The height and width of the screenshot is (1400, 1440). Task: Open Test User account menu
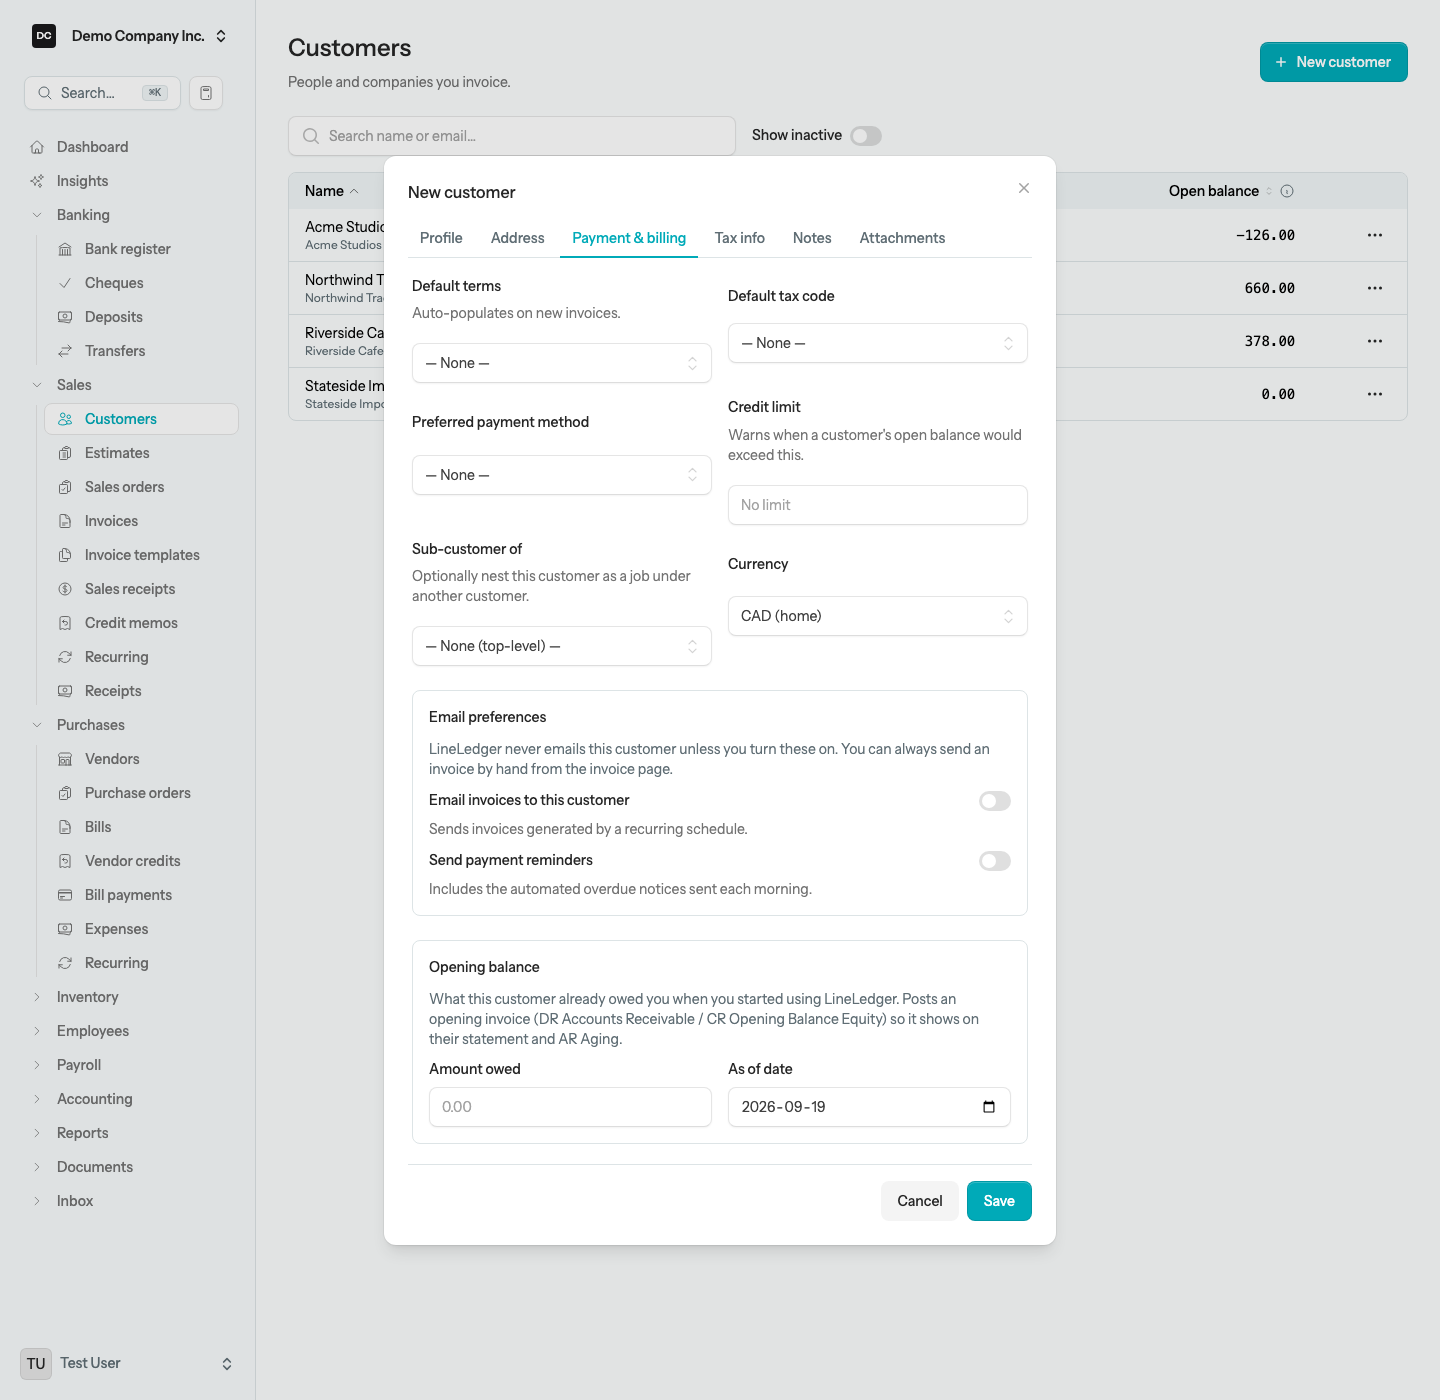pos(128,1364)
